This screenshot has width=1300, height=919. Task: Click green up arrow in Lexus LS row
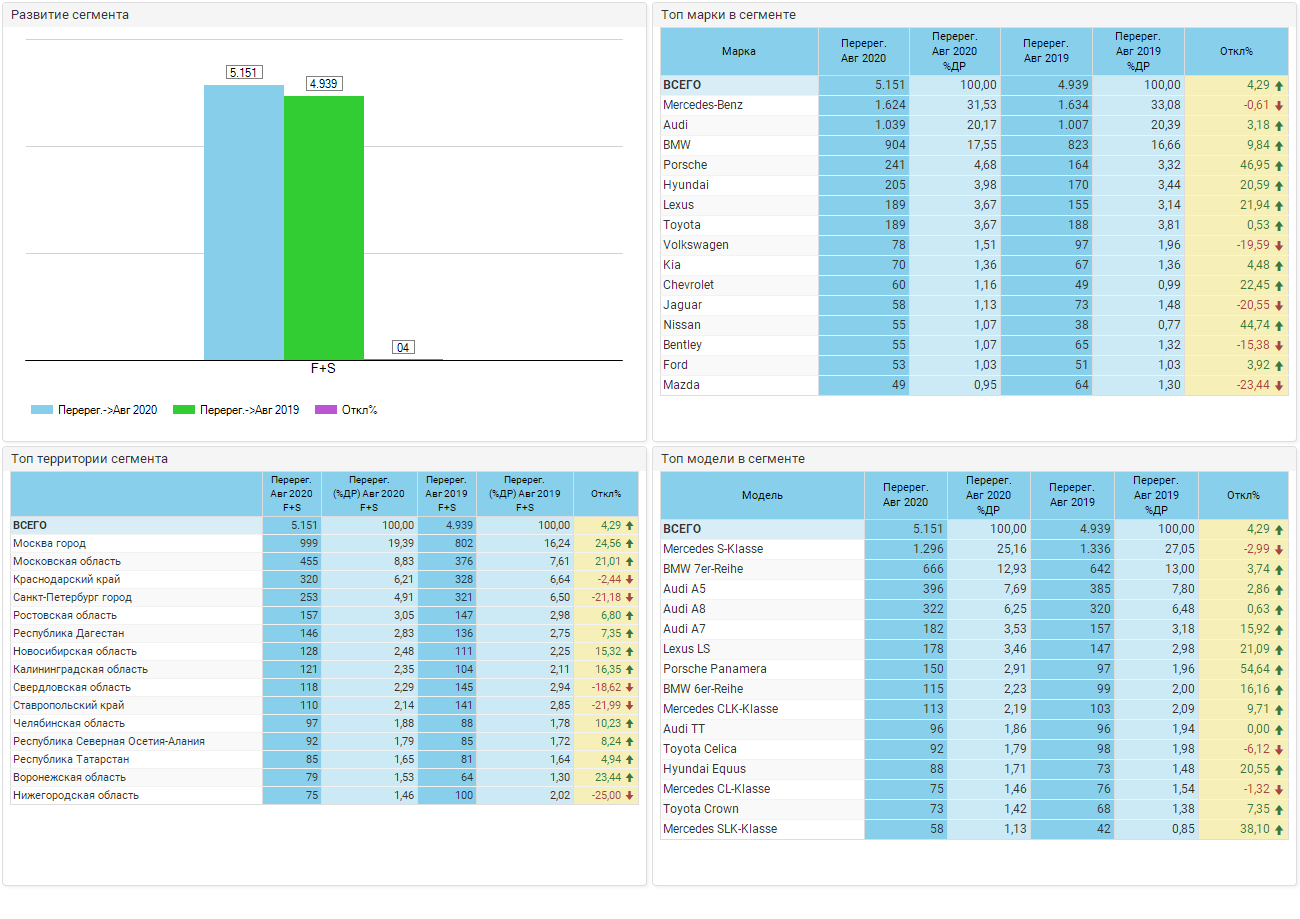tap(1279, 649)
